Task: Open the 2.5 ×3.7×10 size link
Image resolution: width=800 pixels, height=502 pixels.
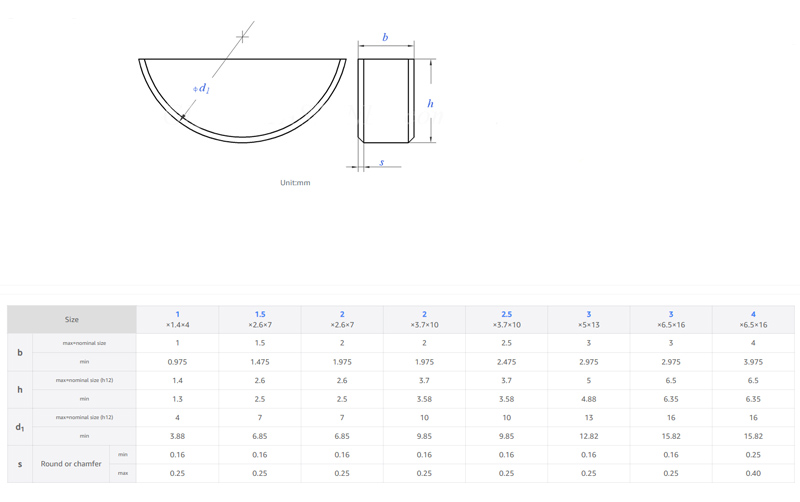Action: tap(506, 319)
